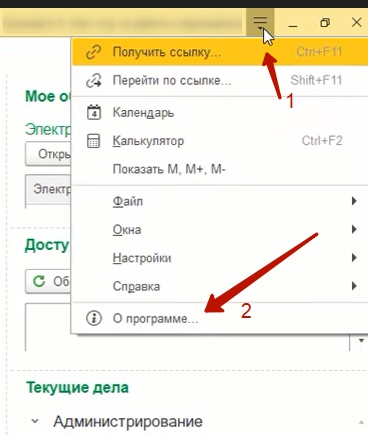
Task: Expand the Файл submenu arrow
Action: 354,201
